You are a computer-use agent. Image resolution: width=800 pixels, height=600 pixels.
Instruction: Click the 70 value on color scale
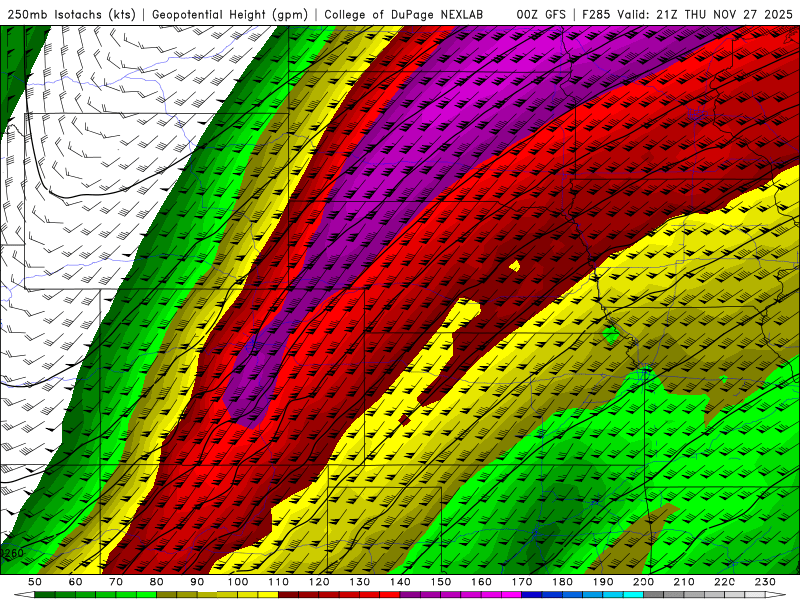click(116, 582)
